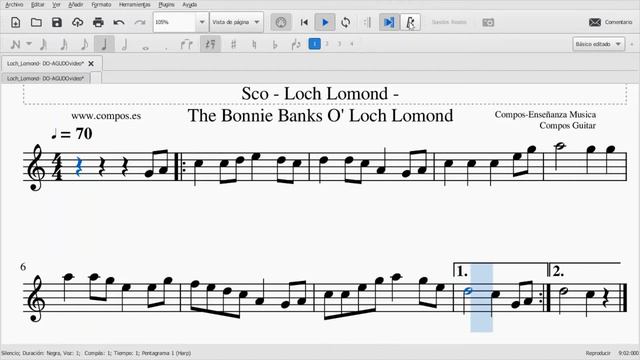This screenshot has height=360, width=640.
Task: Select the 16th note duration
Action: coord(64,44)
